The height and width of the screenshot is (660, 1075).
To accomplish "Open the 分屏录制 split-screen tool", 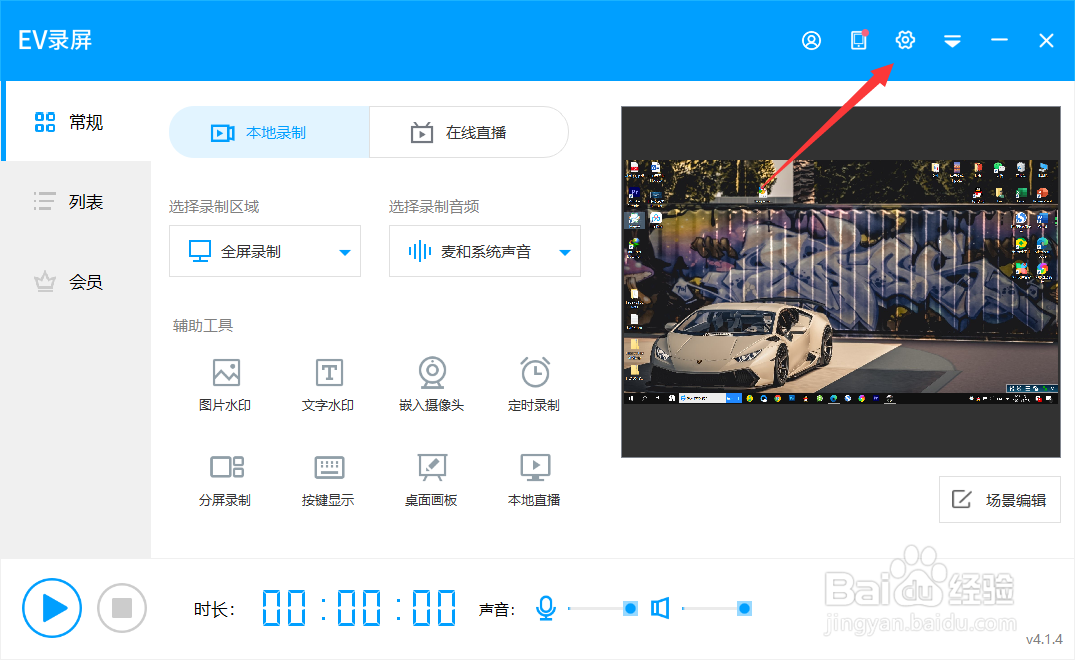I will [225, 480].
